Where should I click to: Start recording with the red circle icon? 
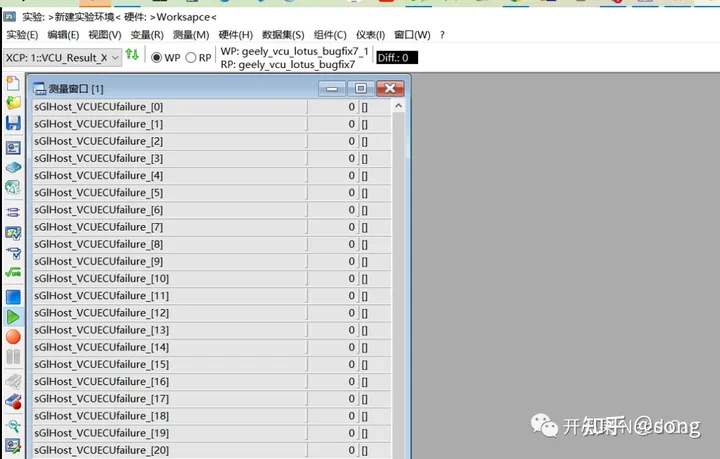tap(13, 336)
